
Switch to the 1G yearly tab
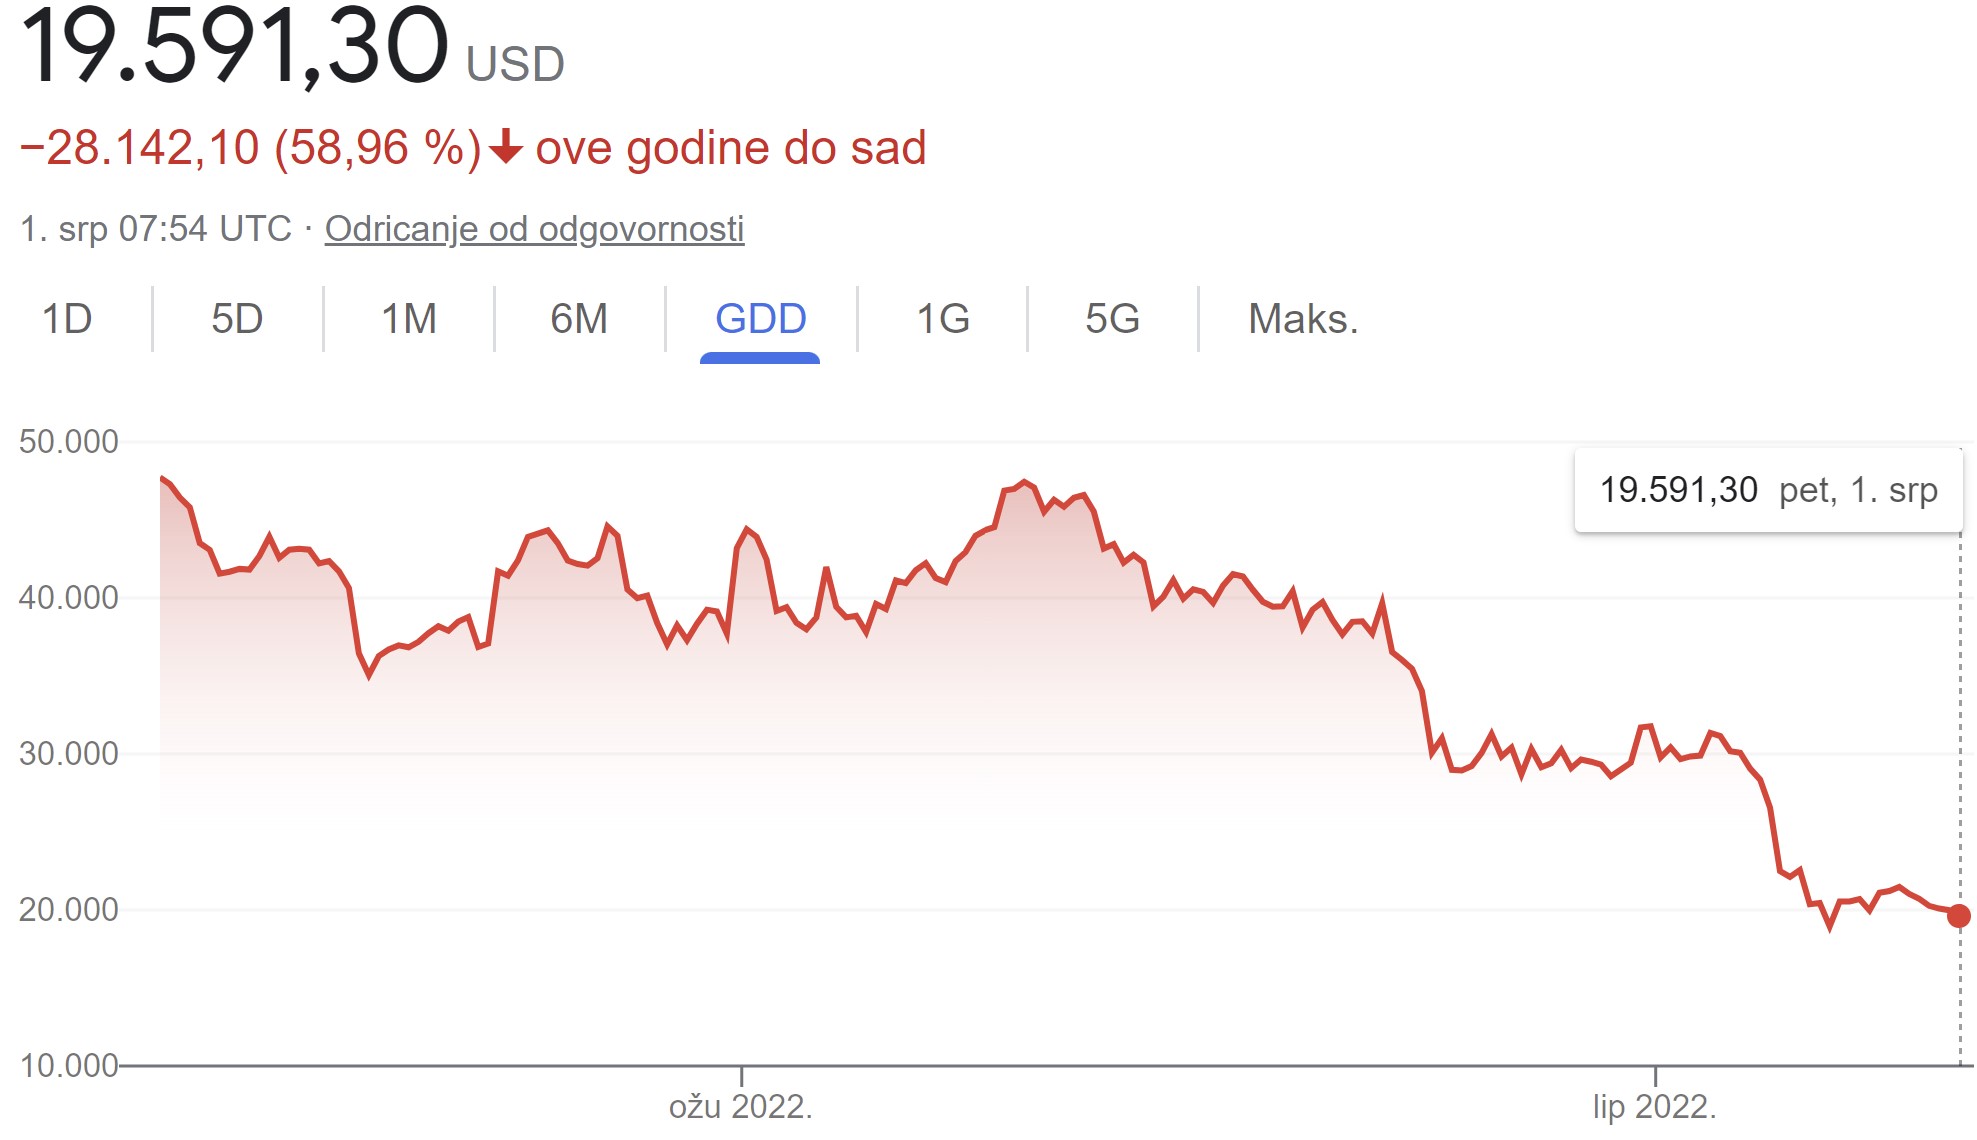[942, 319]
